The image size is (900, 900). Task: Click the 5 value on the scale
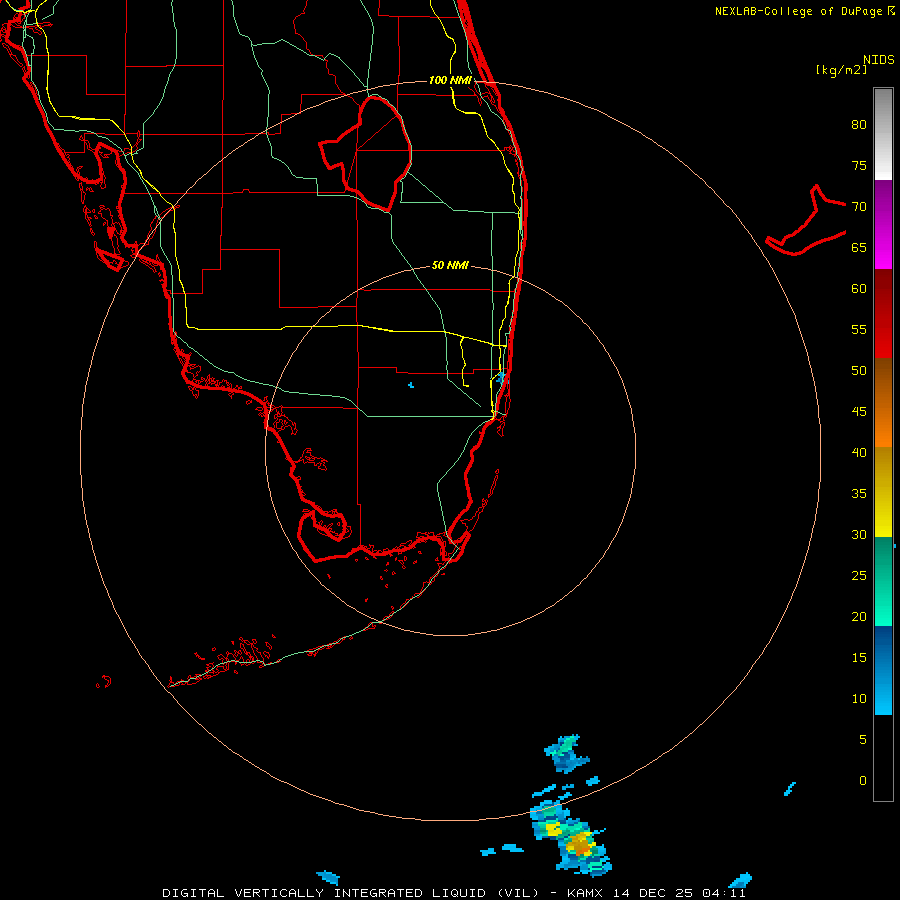(863, 740)
